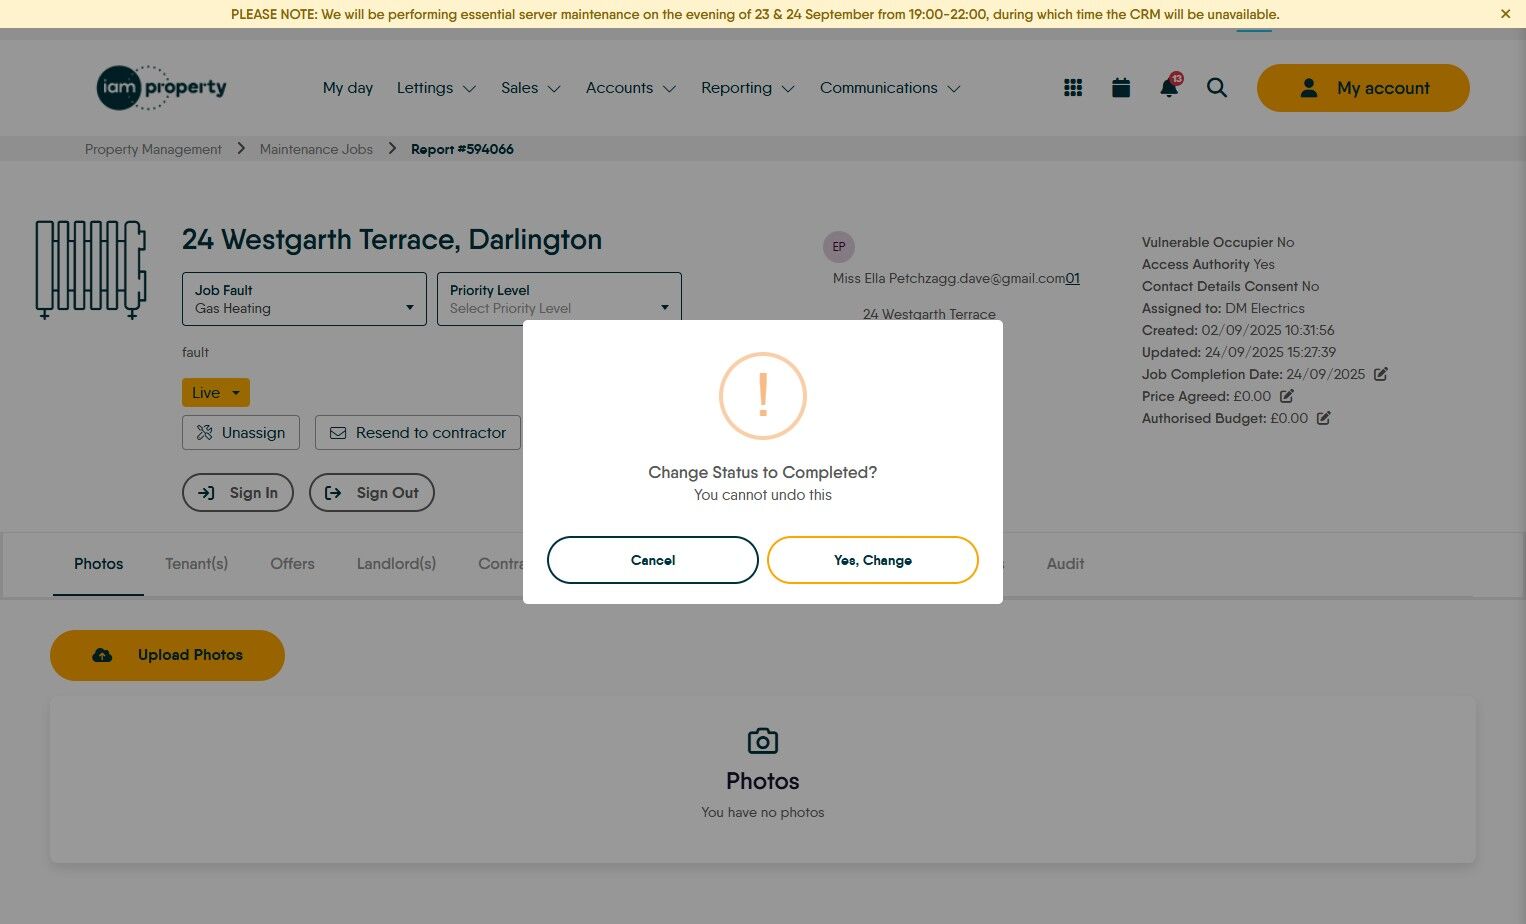Expand the Lettings menu
Screen dimensions: 1526x924
coord(436,88)
